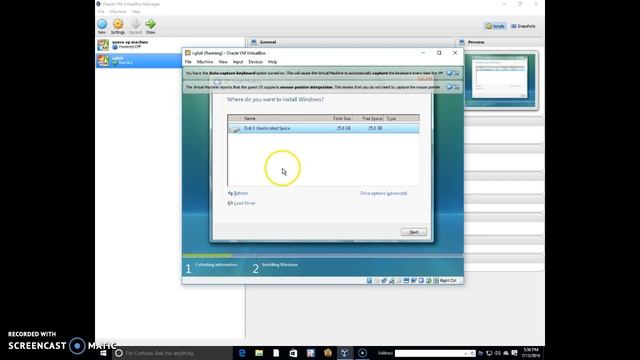Screen dimensions: 640x360
Task: Click the Next button in Windows setup
Action: tap(413, 232)
